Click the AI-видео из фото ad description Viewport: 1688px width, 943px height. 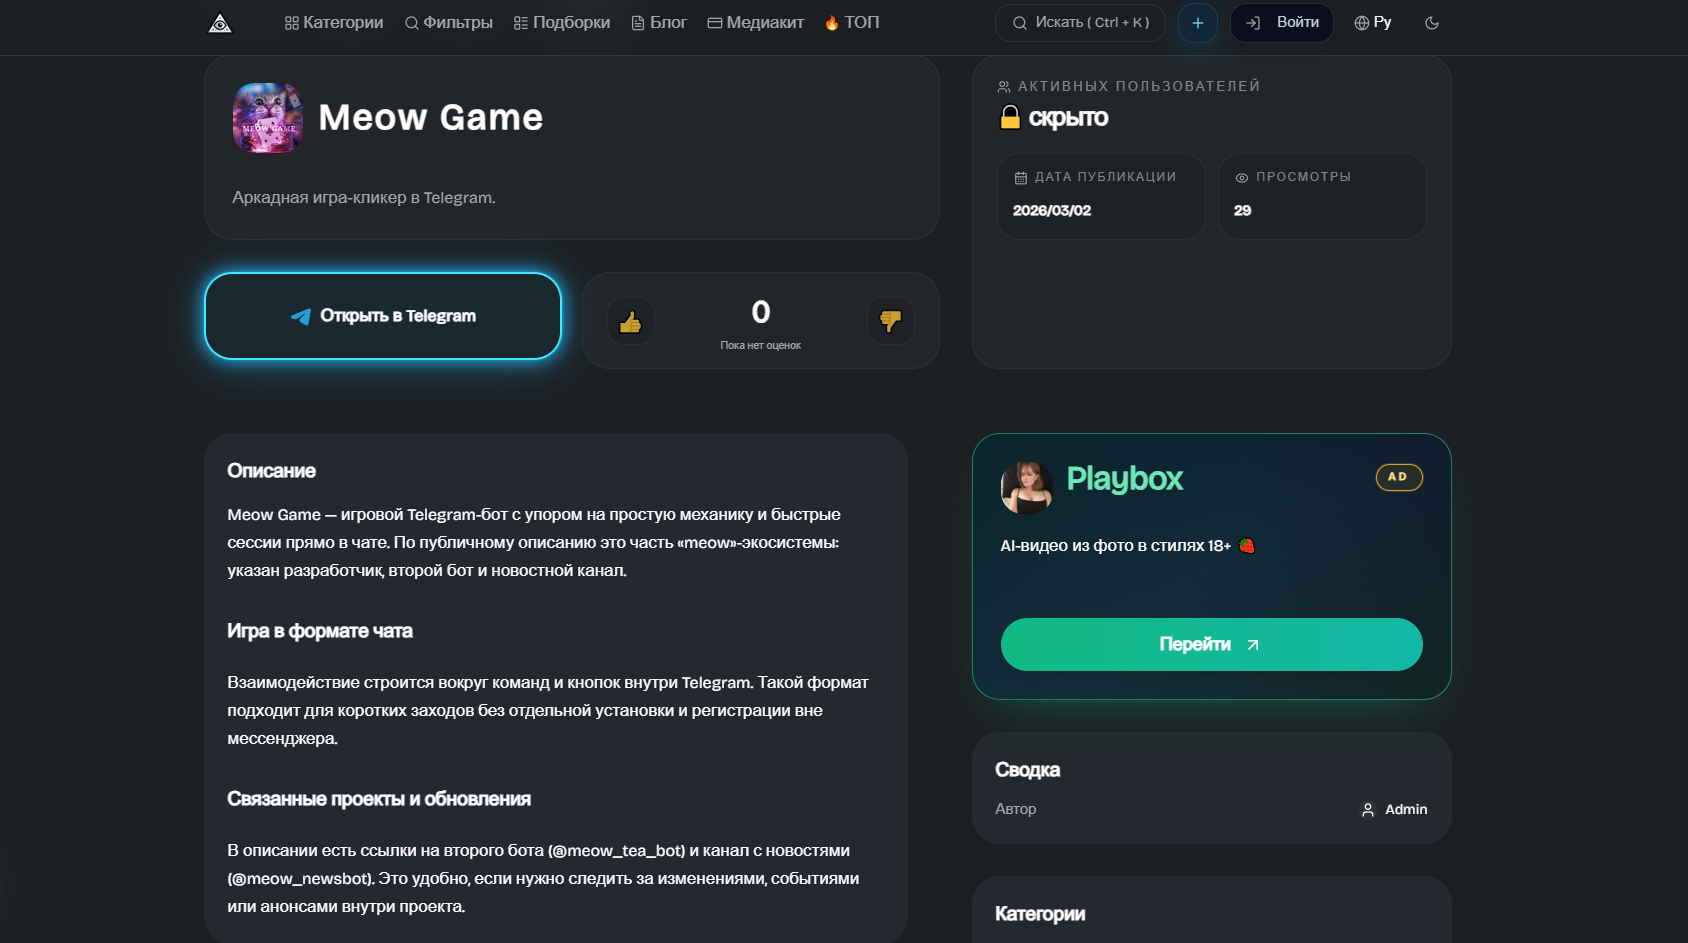(x=1128, y=546)
